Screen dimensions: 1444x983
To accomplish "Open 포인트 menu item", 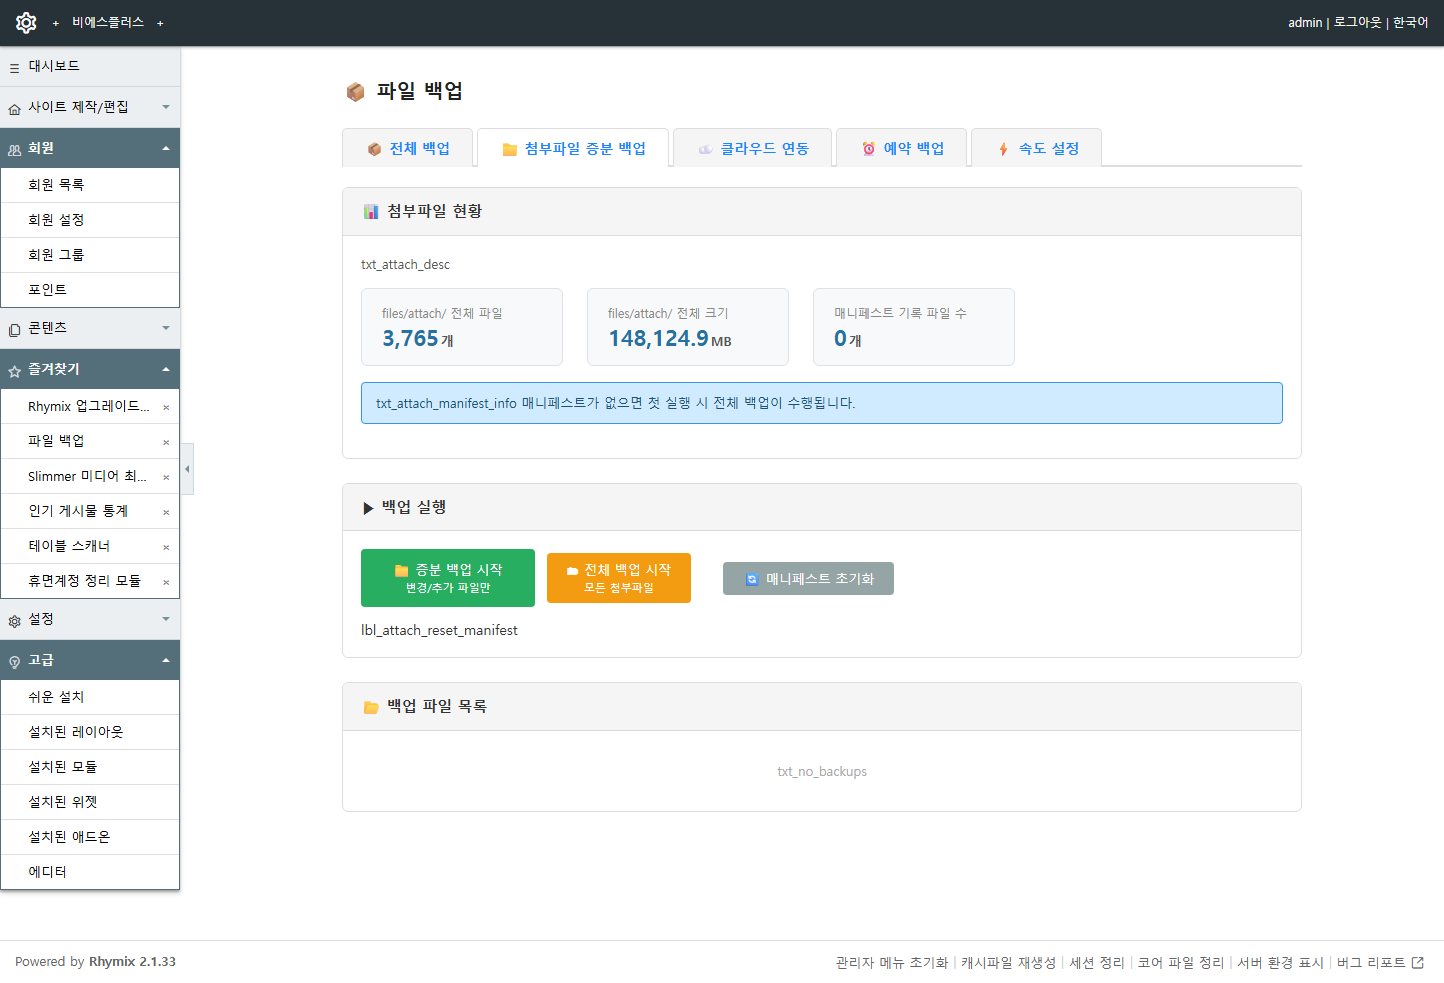I will tap(90, 290).
